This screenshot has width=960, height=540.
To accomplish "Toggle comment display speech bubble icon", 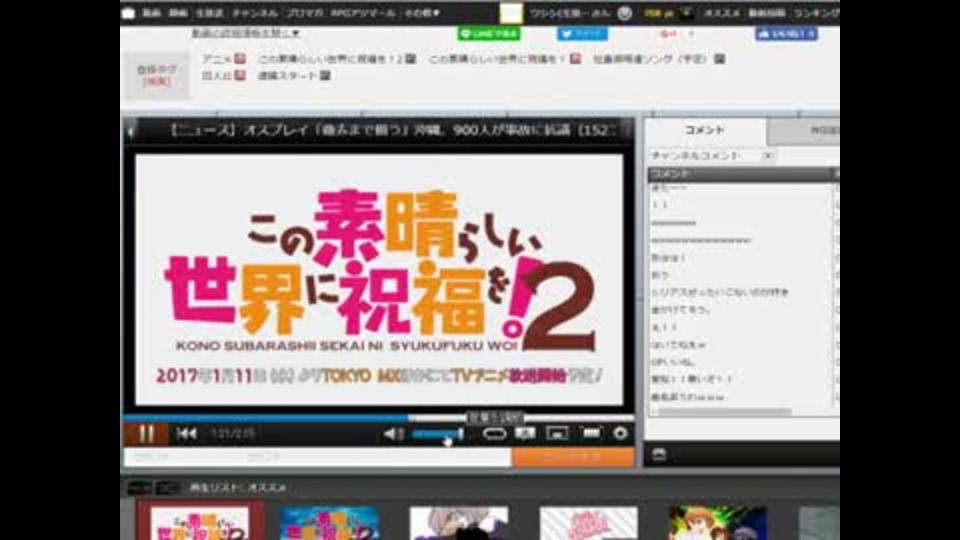I will [525, 433].
